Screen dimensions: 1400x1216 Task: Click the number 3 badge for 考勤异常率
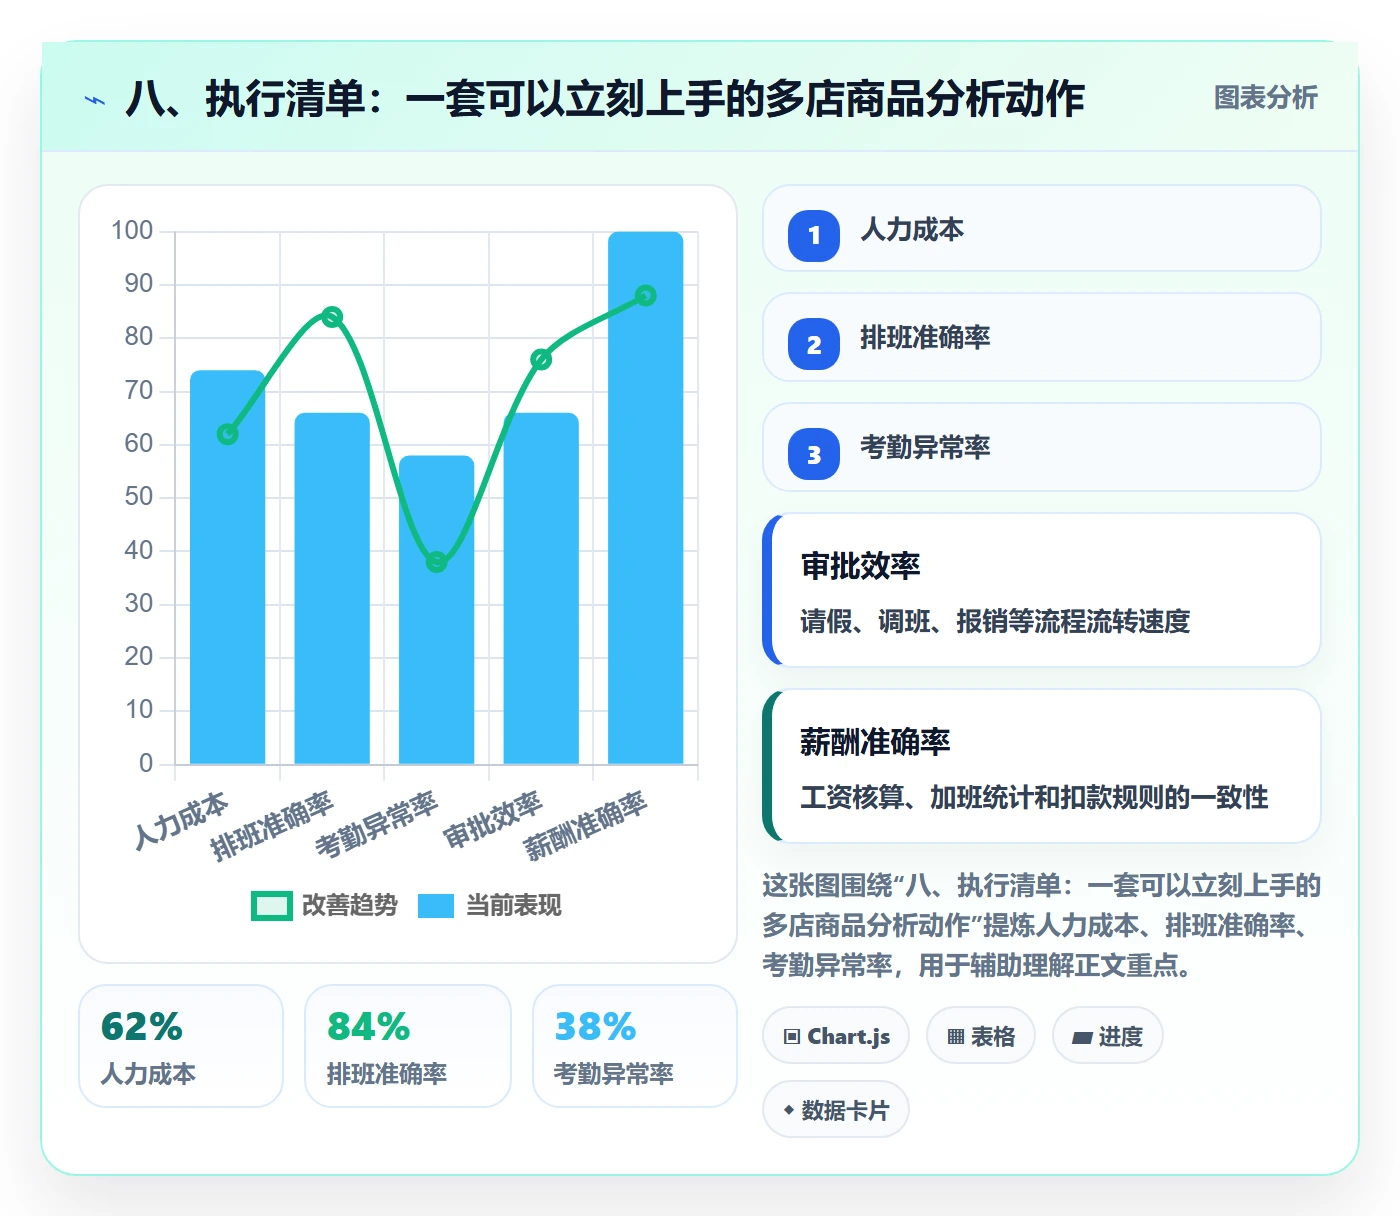(x=814, y=454)
